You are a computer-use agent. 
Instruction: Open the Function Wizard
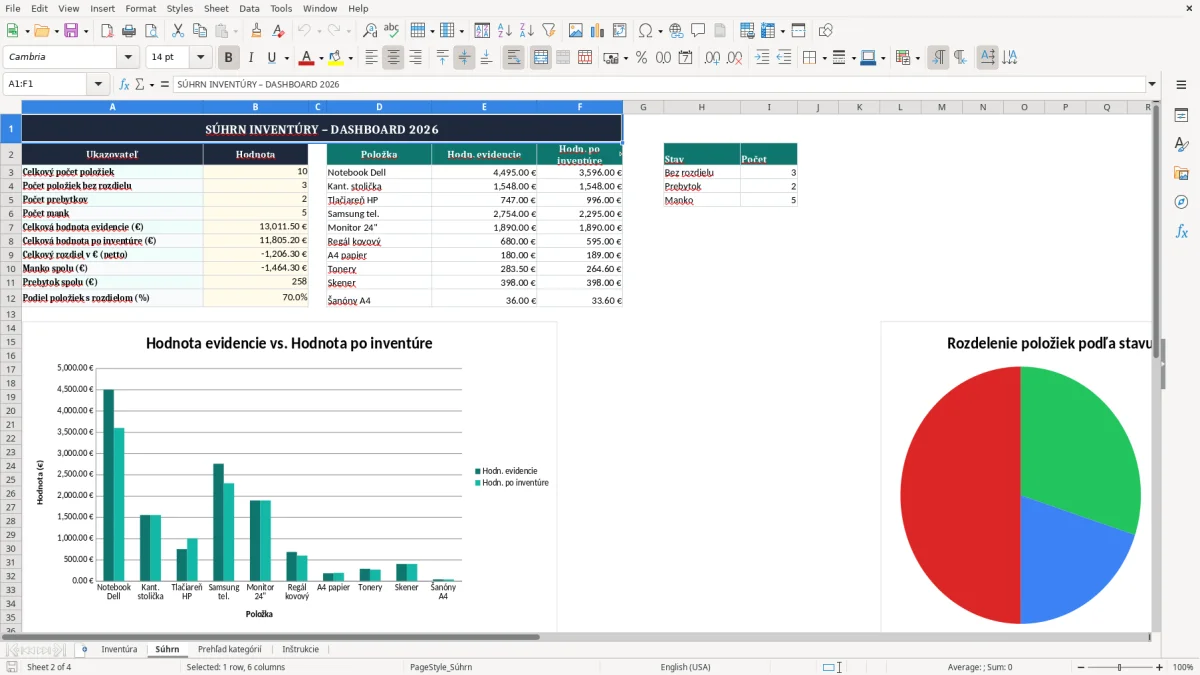point(125,84)
